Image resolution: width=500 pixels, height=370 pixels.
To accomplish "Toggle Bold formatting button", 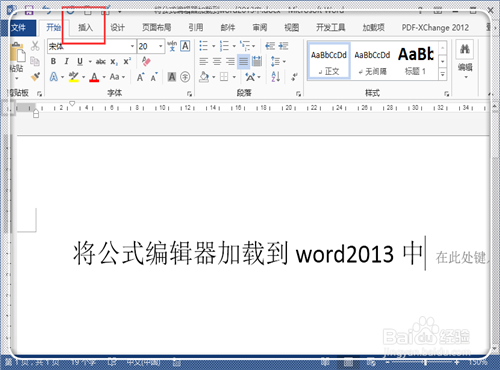I will tap(53, 61).
